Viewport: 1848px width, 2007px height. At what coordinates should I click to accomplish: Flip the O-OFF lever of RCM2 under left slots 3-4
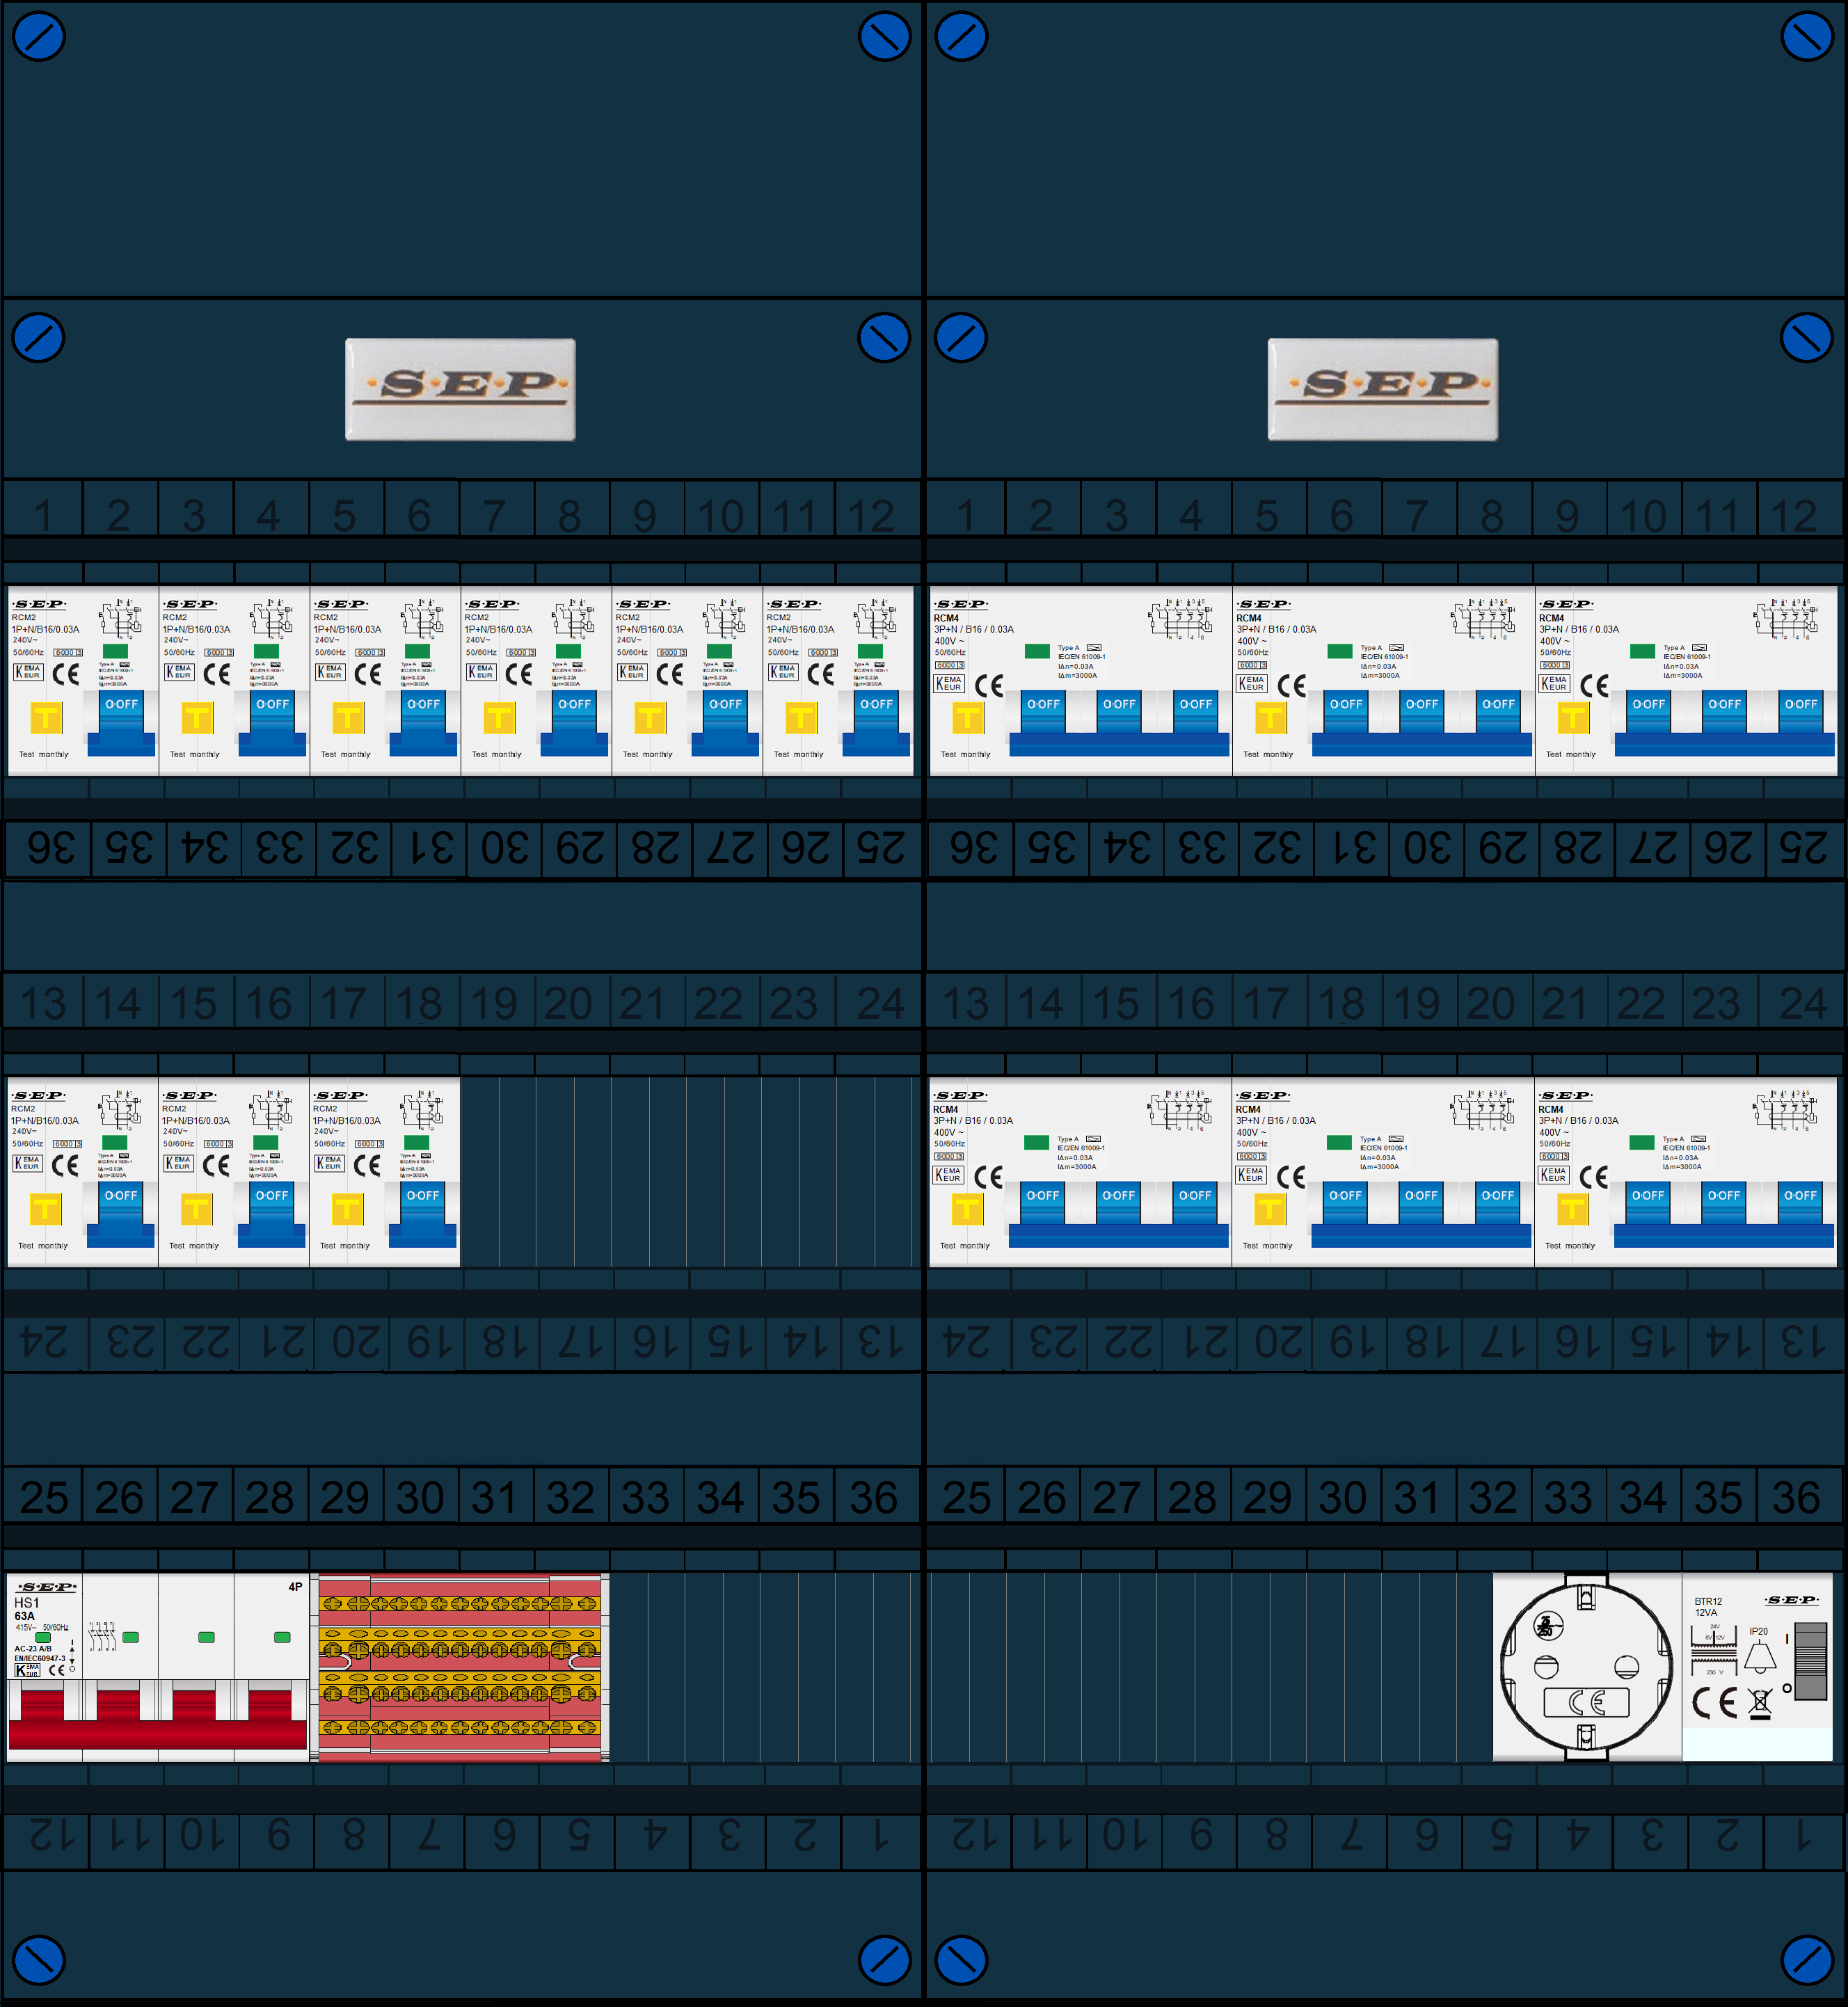(x=272, y=724)
